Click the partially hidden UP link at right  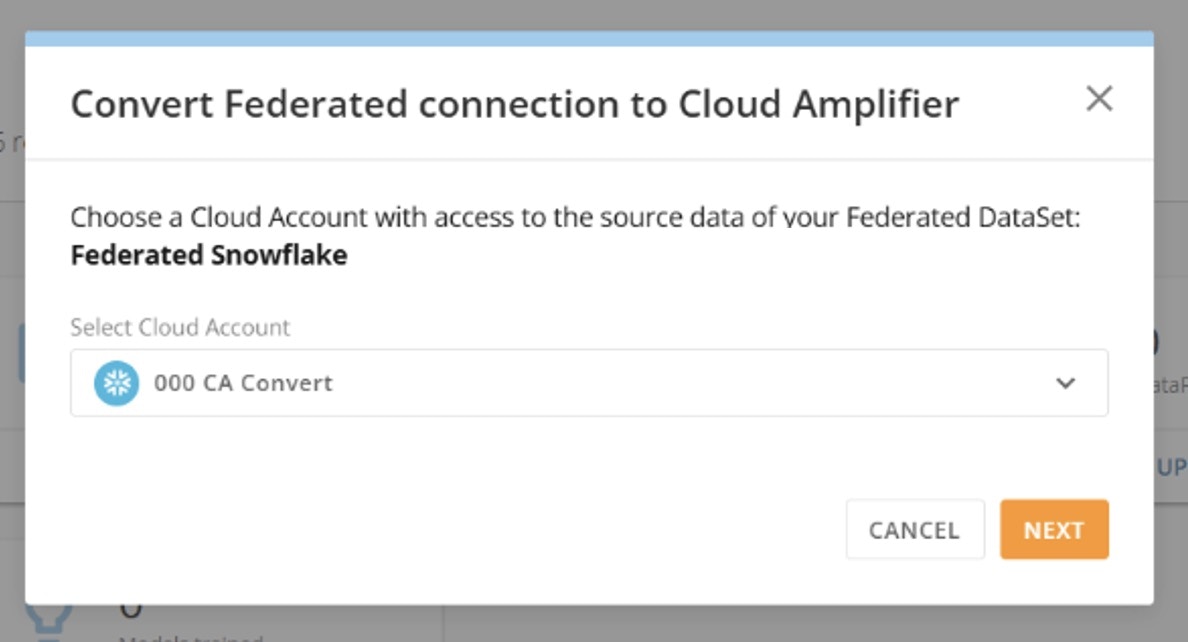pos(1171,467)
